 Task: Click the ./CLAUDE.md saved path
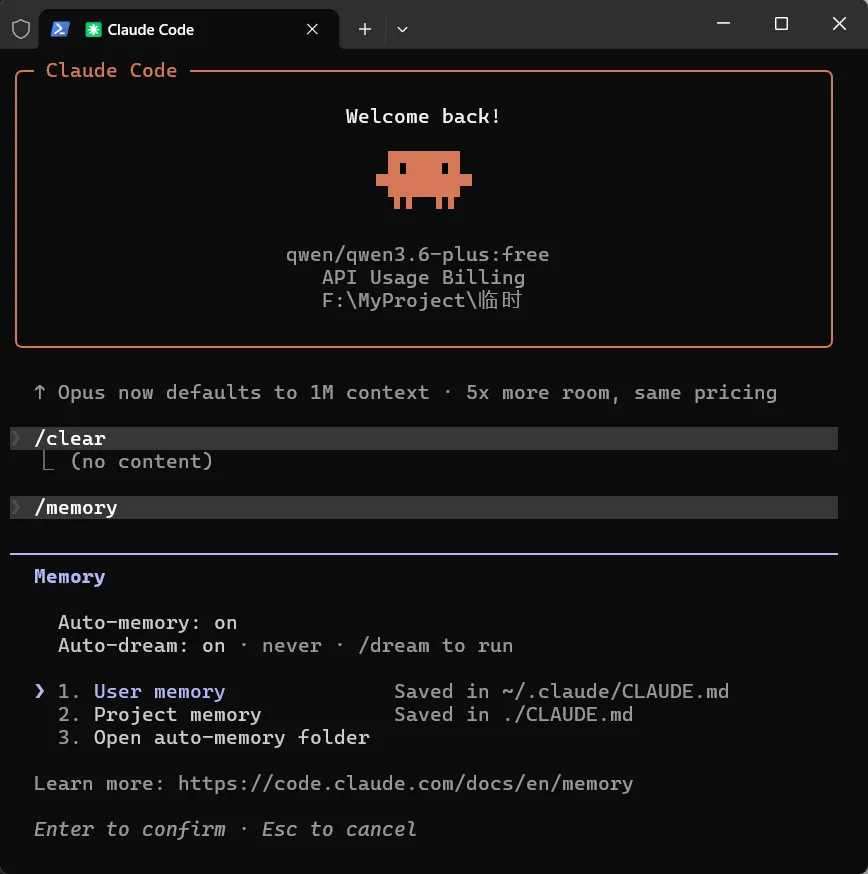(568, 715)
